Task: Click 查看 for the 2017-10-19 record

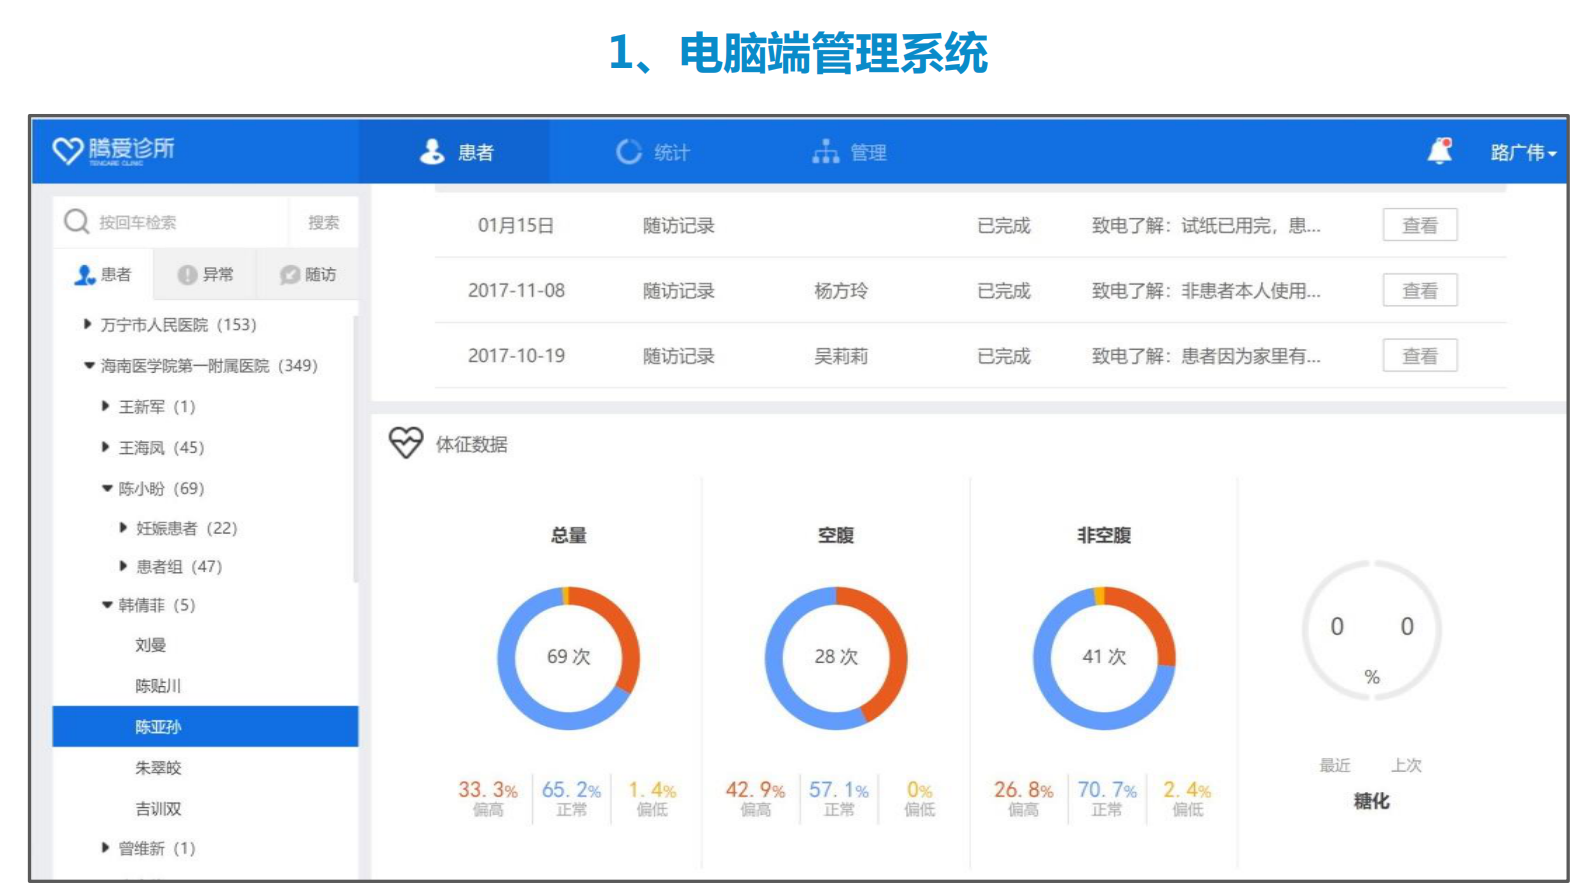Action: [1419, 356]
